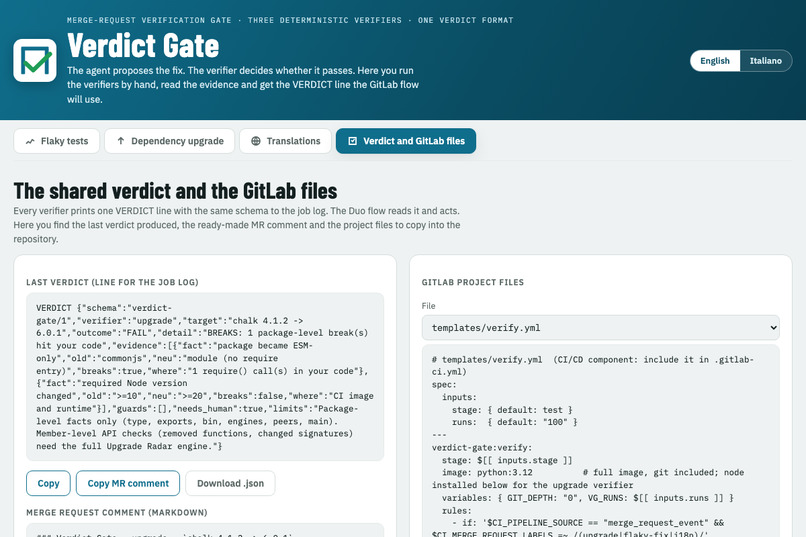Select Verdict and GitLab files tab
The image size is (806, 537).
tap(406, 141)
